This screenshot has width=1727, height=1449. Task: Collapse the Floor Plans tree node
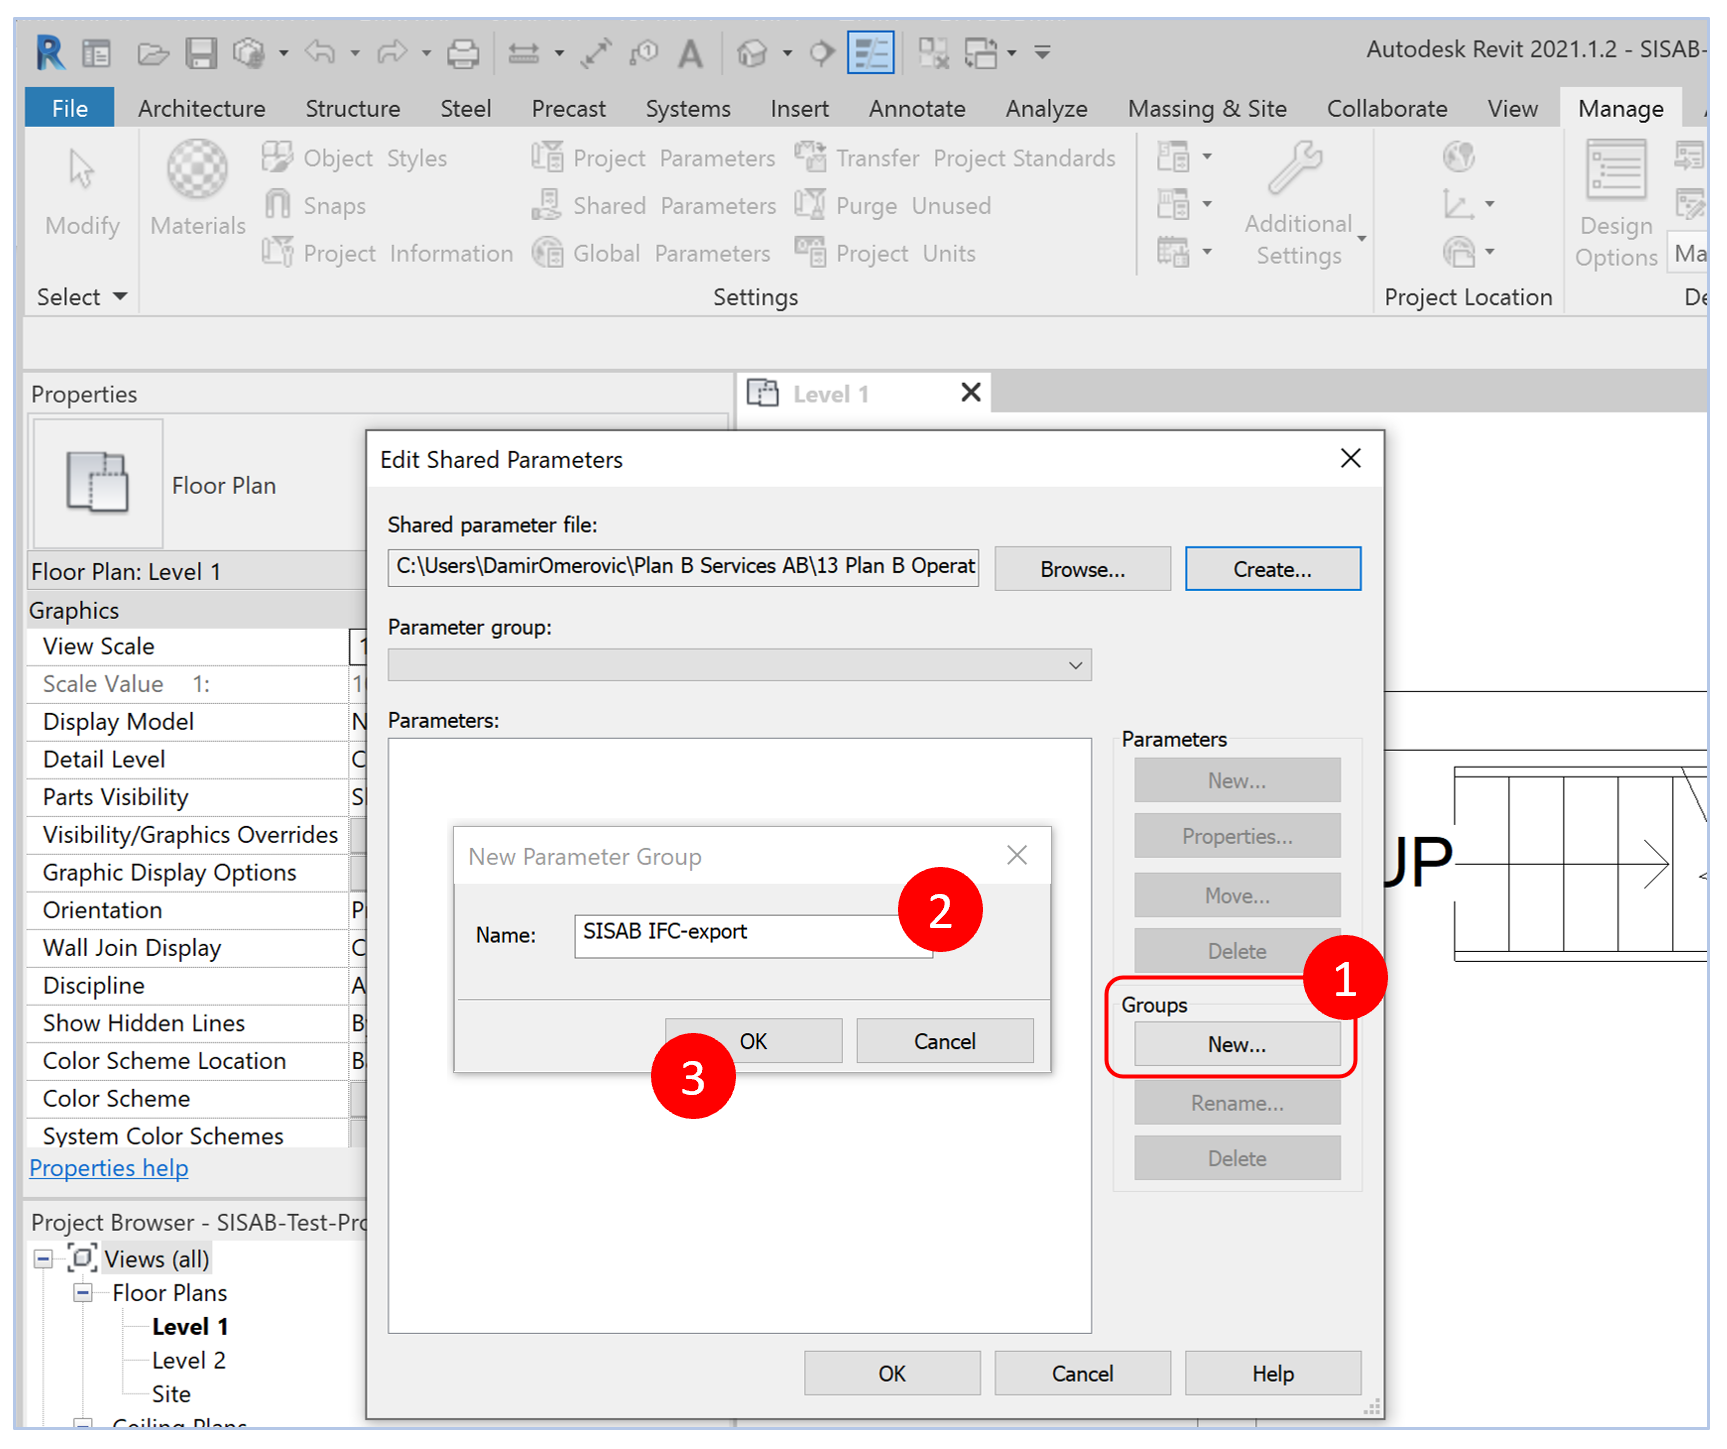click(x=83, y=1293)
